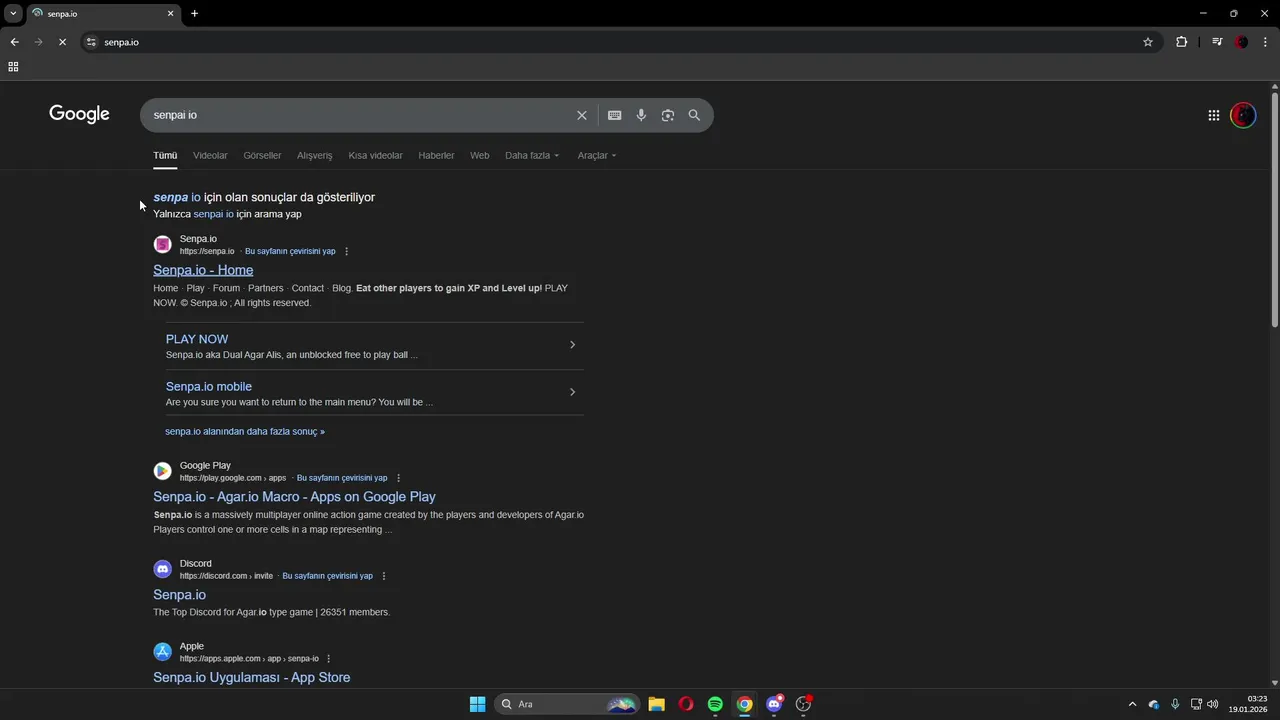This screenshot has height=720, width=1280.
Task: Open Discord Senpa.io result link
Action: coord(179,595)
